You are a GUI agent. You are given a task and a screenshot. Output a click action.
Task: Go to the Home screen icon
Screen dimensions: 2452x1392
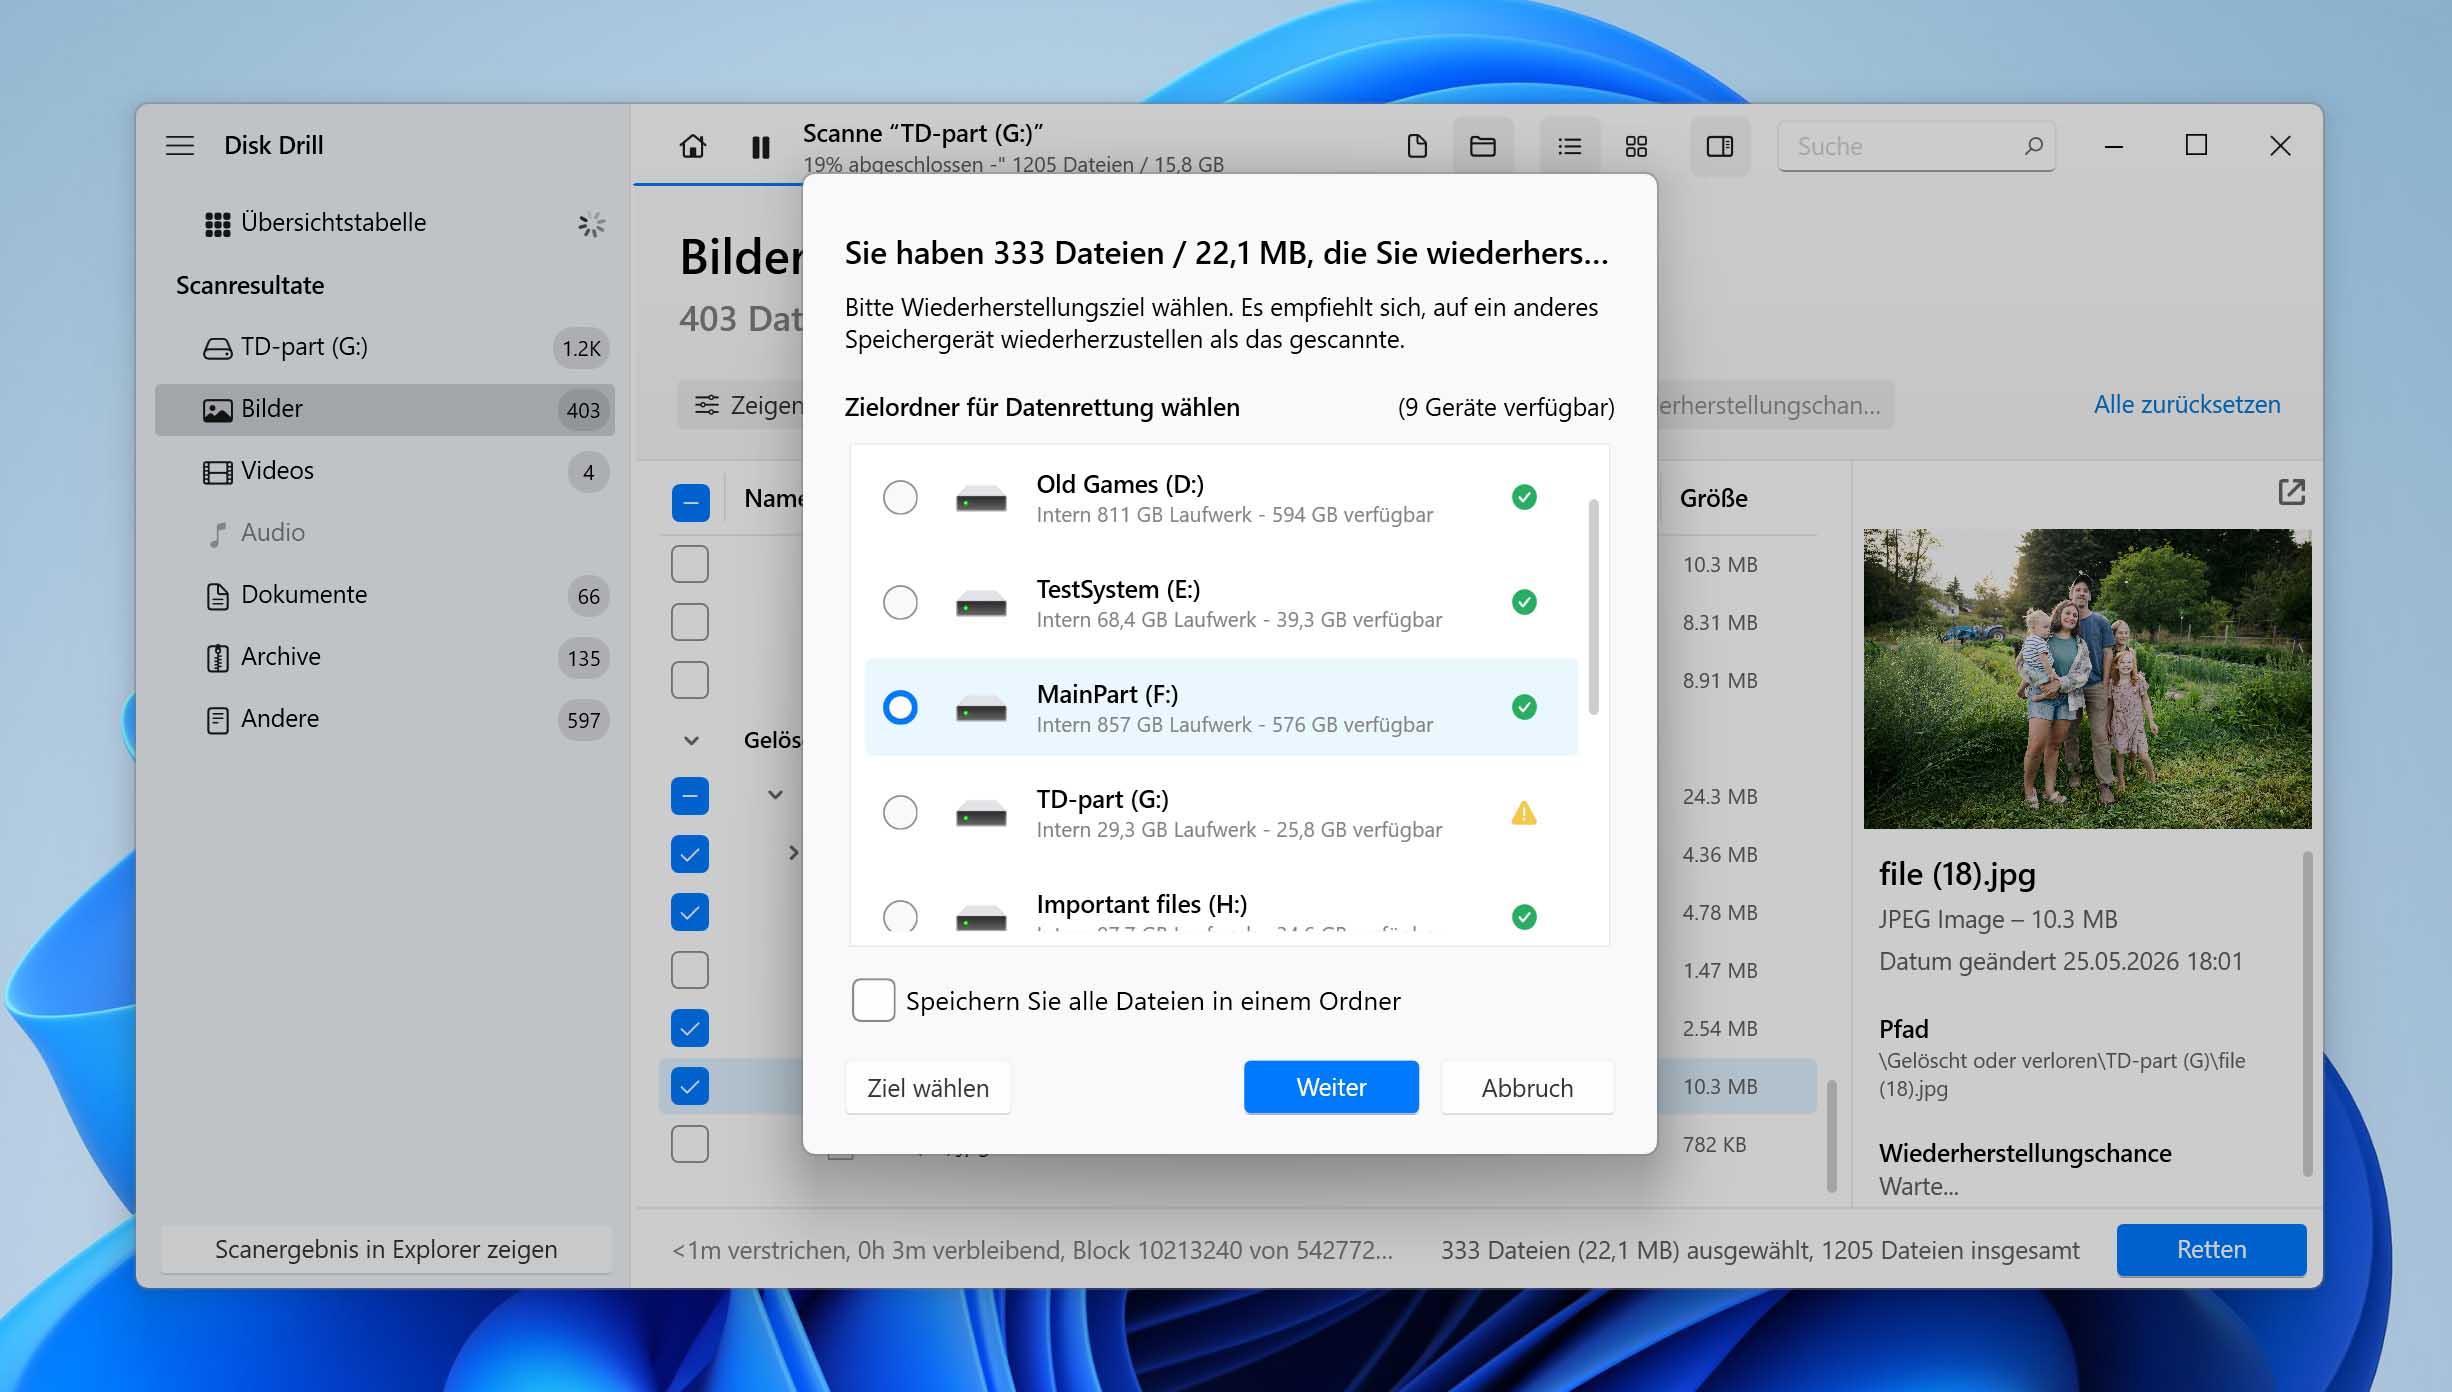click(x=693, y=147)
